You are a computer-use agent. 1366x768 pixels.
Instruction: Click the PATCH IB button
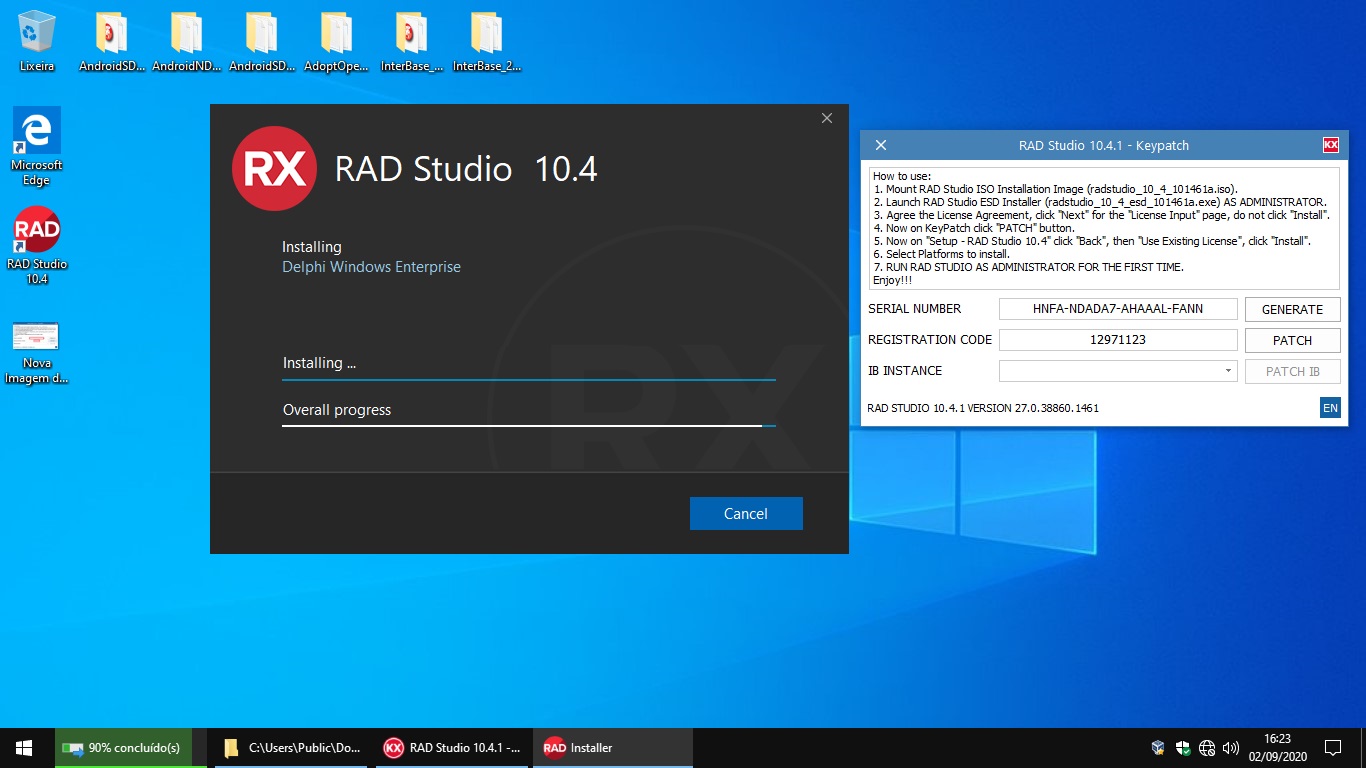click(1292, 371)
